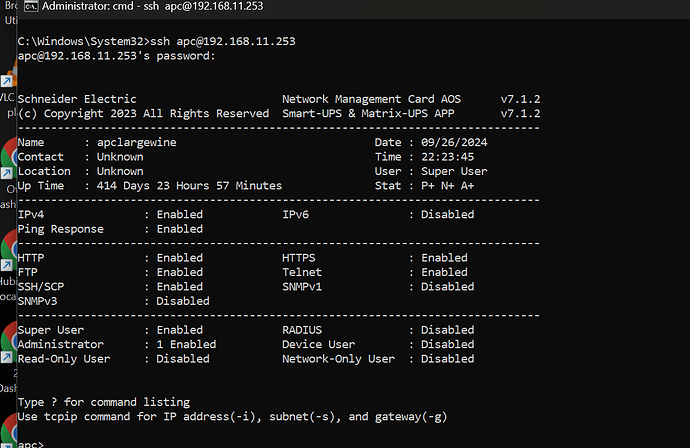Click the FTP 'Enabled' status
Viewport: 690px width, 448px height.
pyautogui.click(x=180, y=272)
